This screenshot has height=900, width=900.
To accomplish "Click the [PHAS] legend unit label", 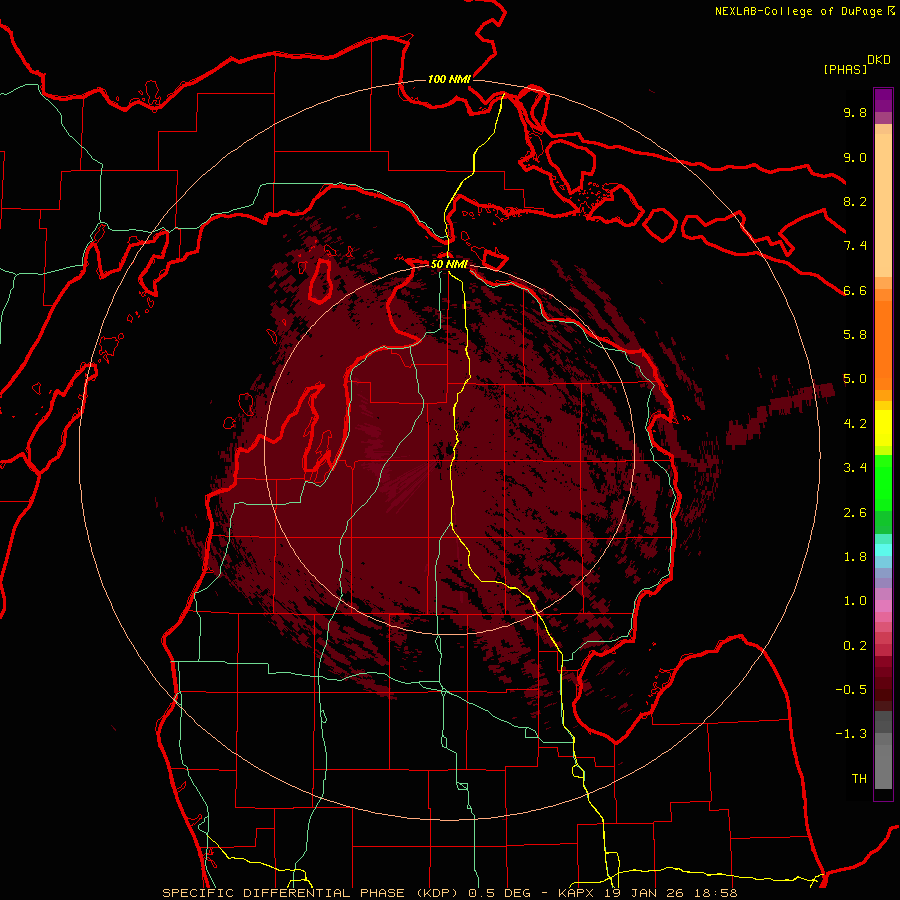I will [845, 69].
